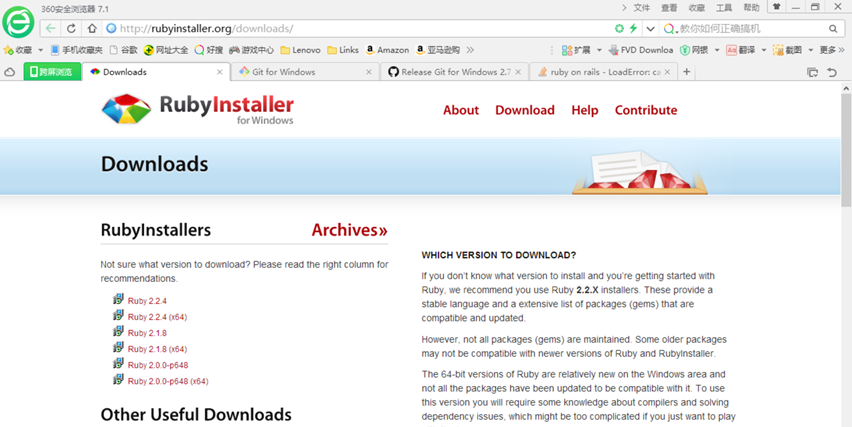The height and width of the screenshot is (427, 852).
Task: Go back with the green back arrow
Action: (x=51, y=28)
